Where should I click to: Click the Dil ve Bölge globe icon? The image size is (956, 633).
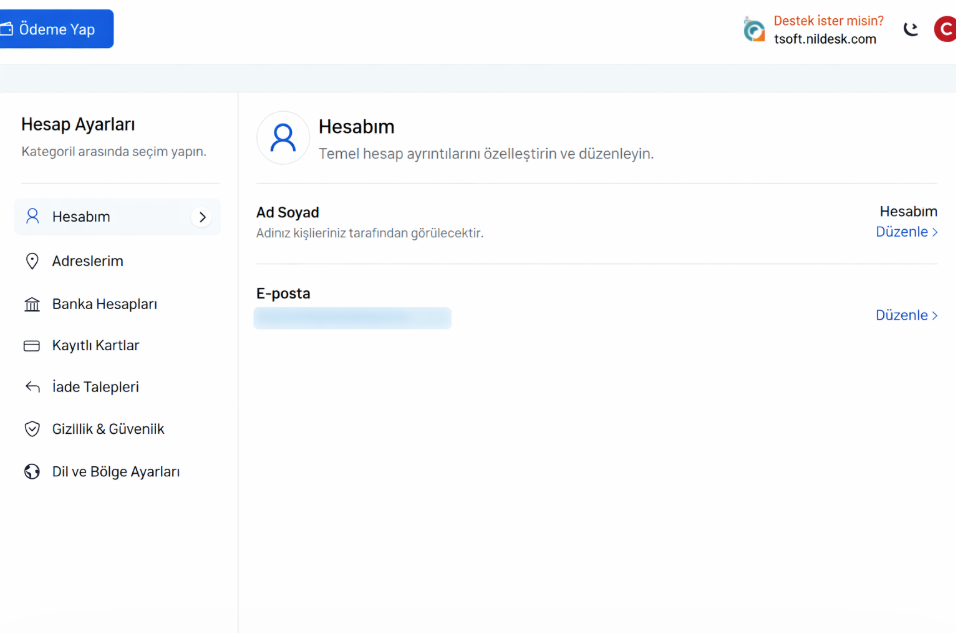[32, 472]
